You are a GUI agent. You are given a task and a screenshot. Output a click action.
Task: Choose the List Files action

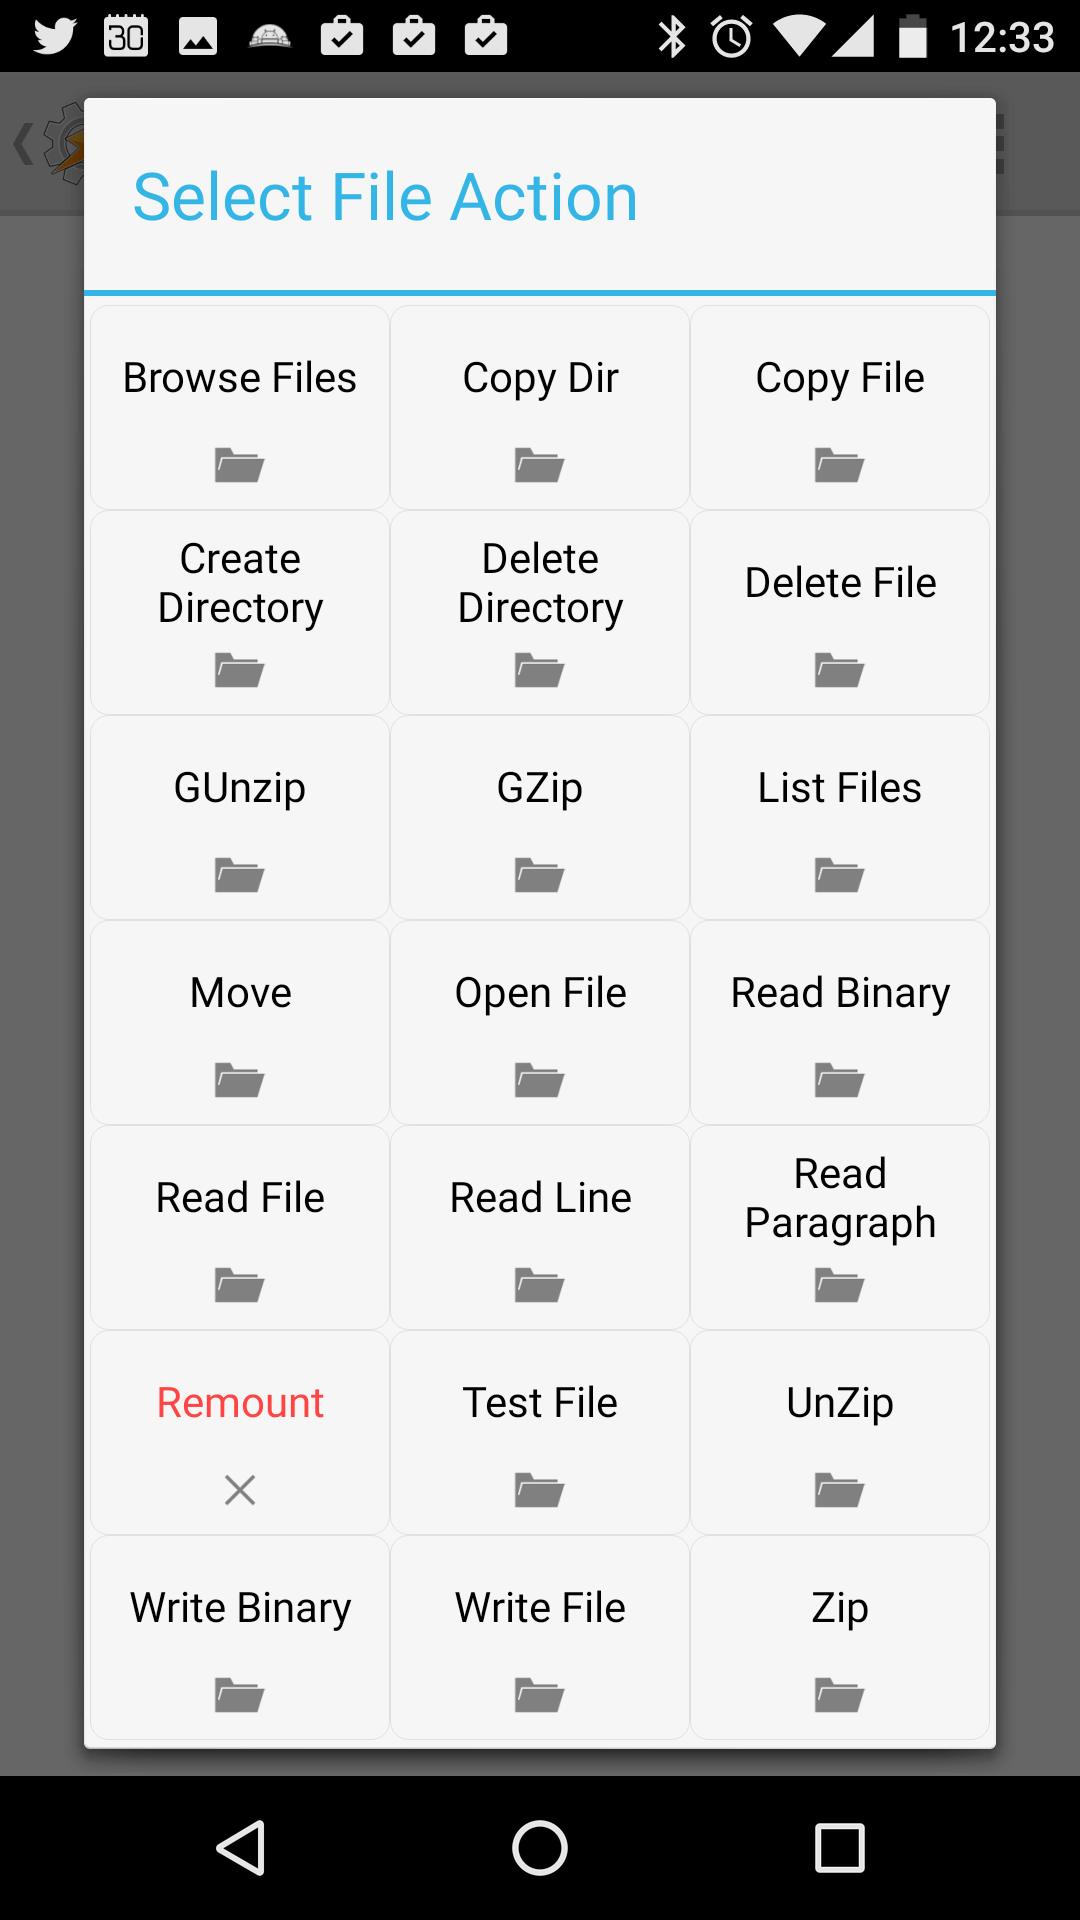click(x=840, y=818)
